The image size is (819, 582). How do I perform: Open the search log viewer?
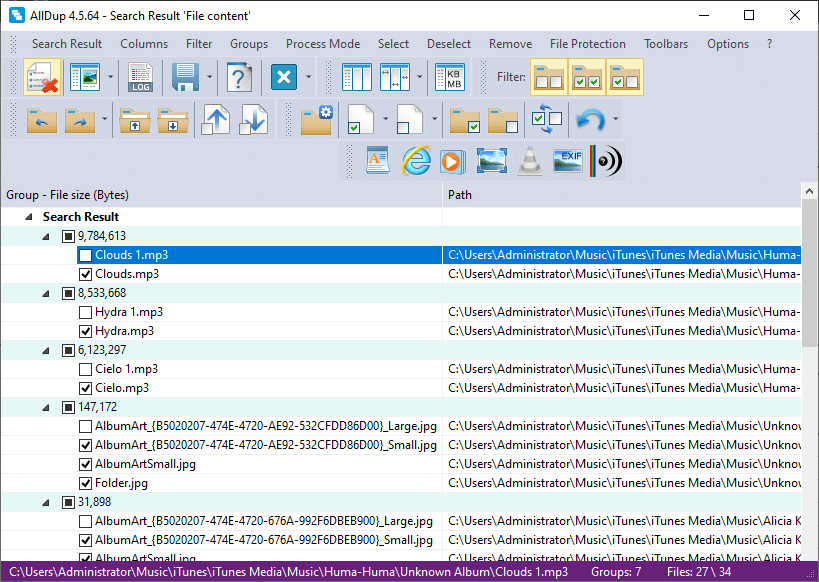pyautogui.click(x=140, y=77)
